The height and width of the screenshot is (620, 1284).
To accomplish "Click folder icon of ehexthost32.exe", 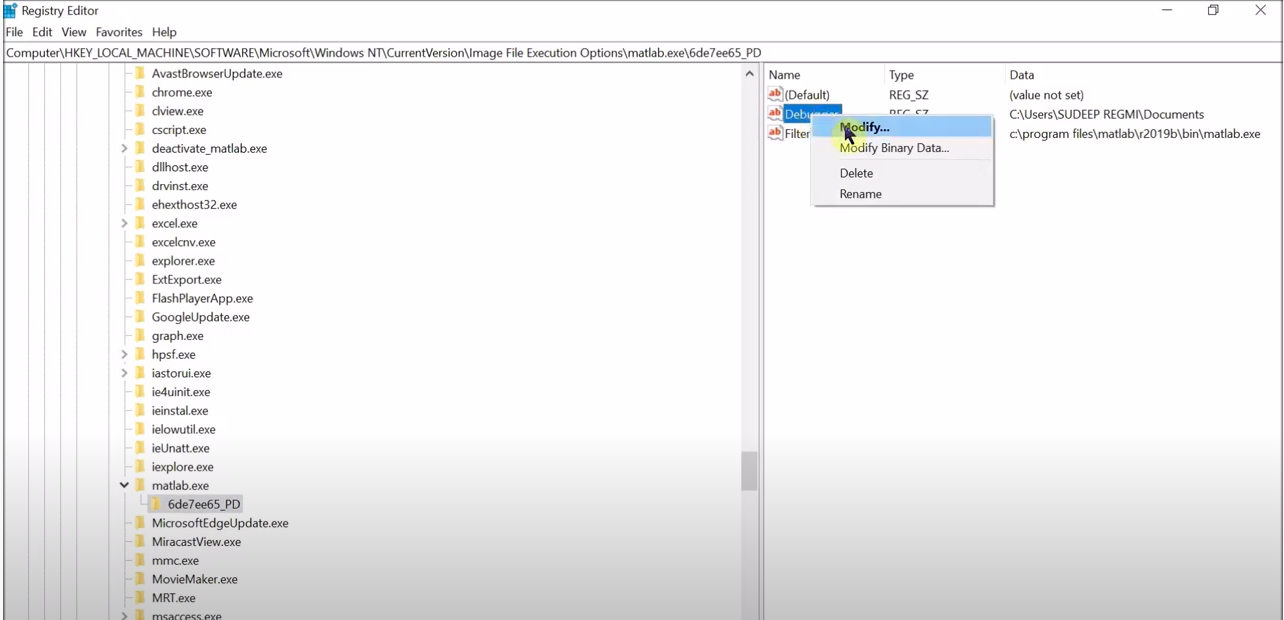I will [x=140, y=205].
